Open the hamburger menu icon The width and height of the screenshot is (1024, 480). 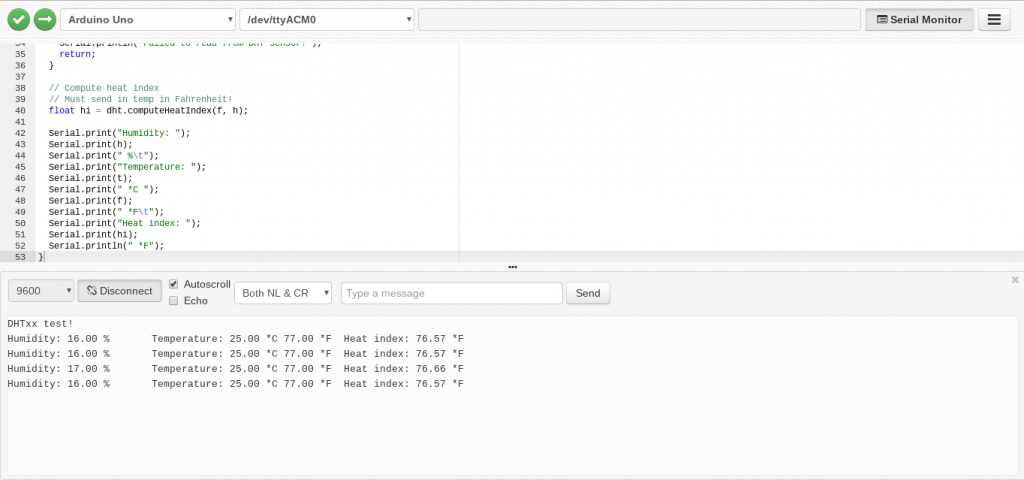(x=993, y=19)
